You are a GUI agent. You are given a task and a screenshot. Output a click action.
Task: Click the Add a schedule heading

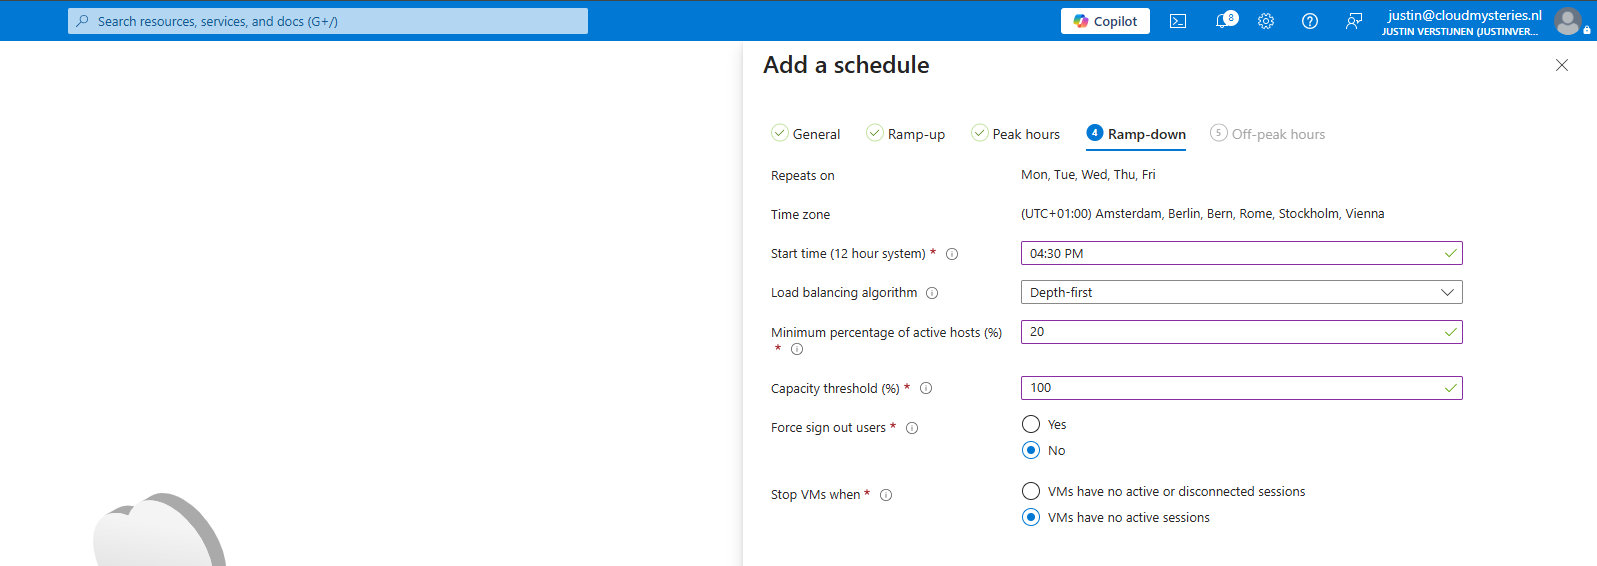(846, 65)
